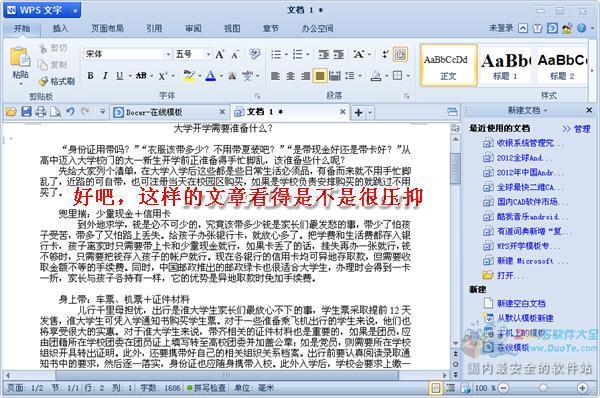This screenshot has width=600, height=398.
Task: Click the Bold formatting icon
Action: point(90,76)
